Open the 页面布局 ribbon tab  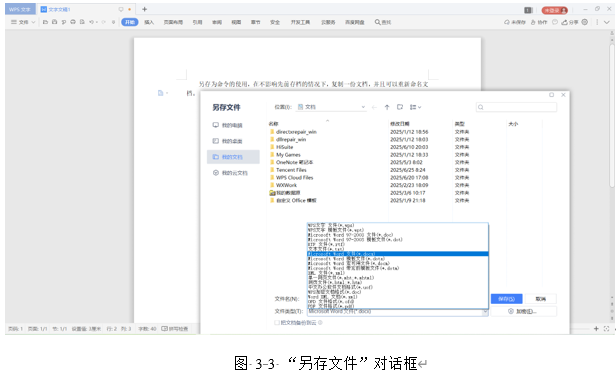[x=173, y=22]
